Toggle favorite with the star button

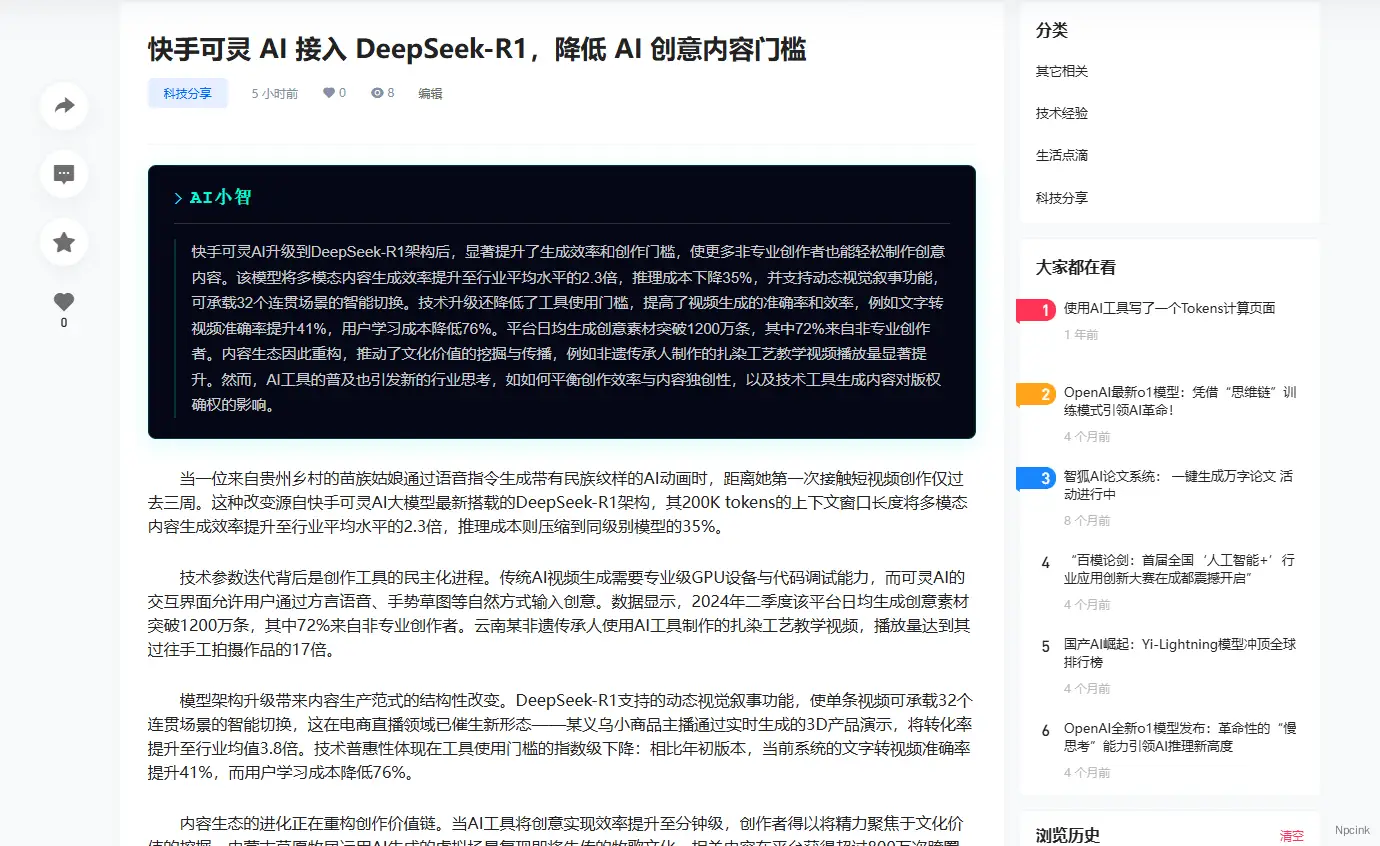click(x=63, y=242)
